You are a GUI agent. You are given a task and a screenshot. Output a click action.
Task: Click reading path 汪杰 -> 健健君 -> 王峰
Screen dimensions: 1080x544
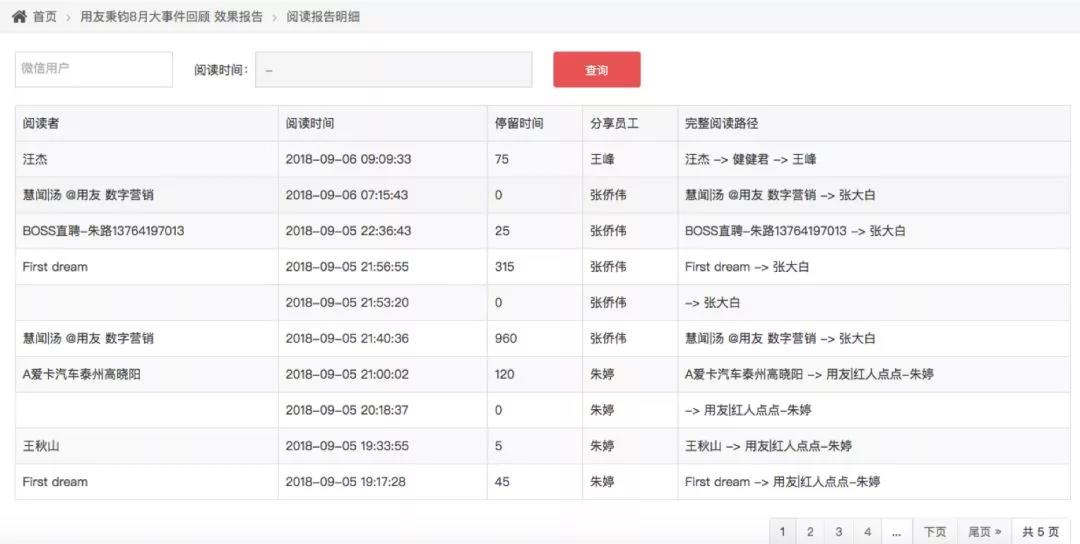751,159
